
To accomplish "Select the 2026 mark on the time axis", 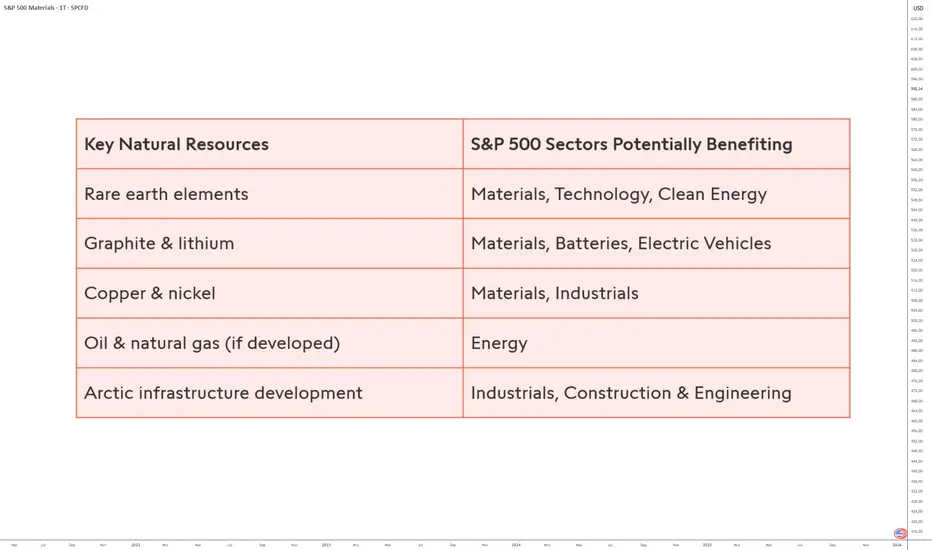I will 897,545.
